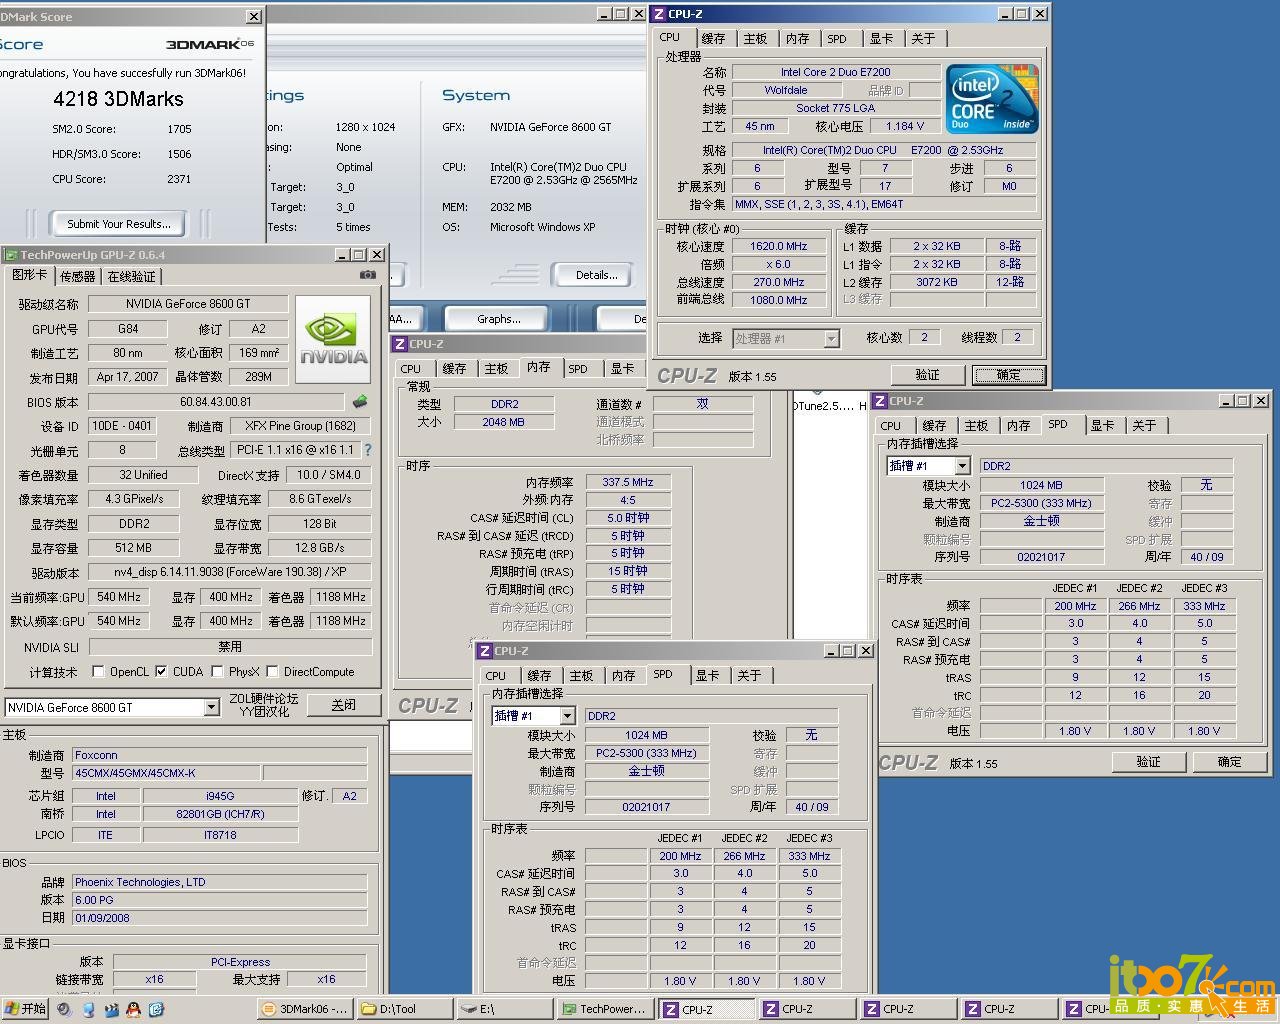The image size is (1280, 1024).
Task: Click GPU-Z 关闭 button
Action: tap(343, 705)
